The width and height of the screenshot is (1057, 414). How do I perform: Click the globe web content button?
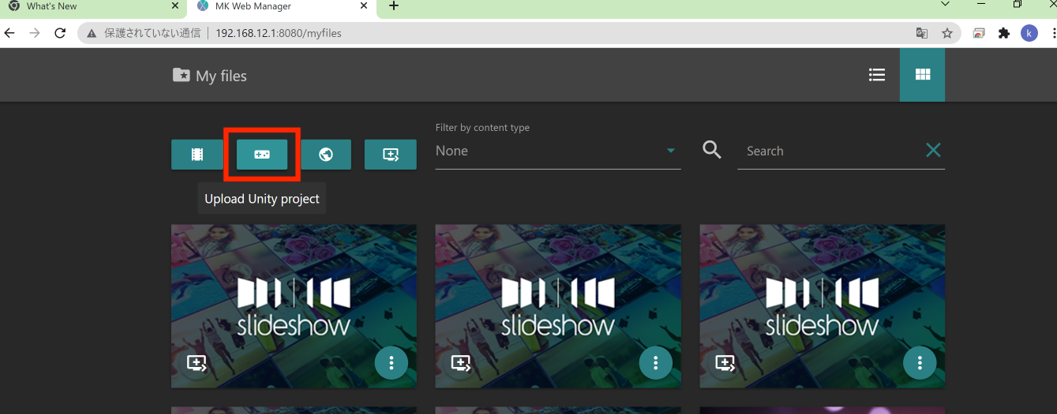coord(326,155)
